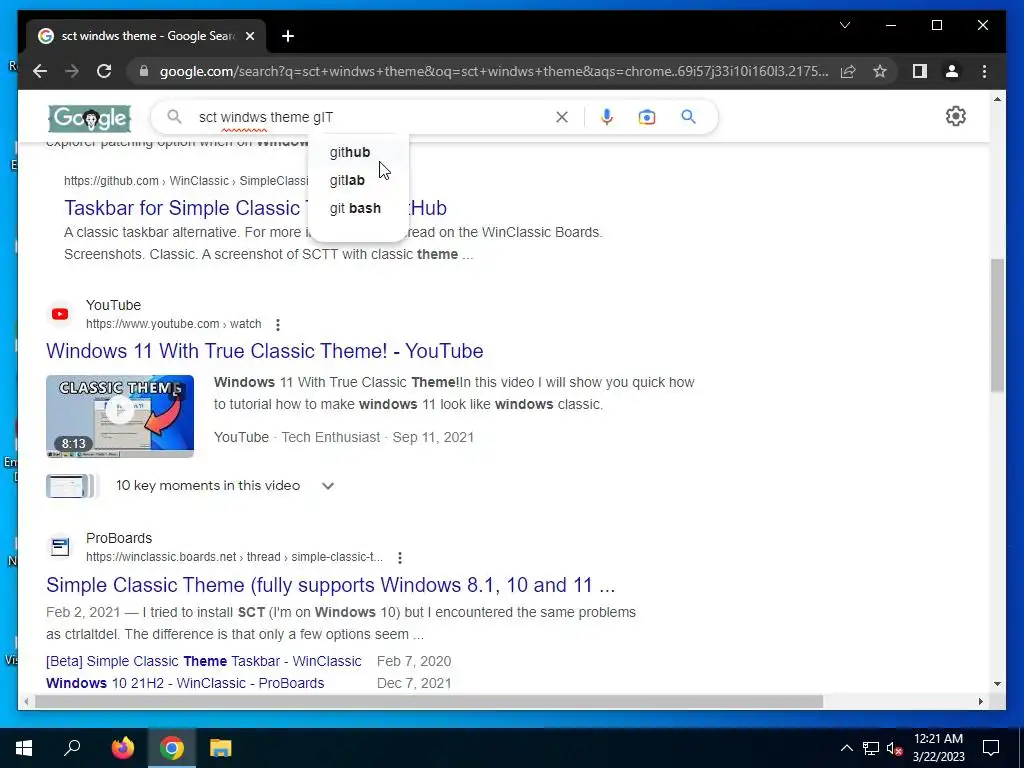Open Windows 11 With True Classic Theme link
The width and height of the screenshot is (1024, 768).
[x=264, y=351]
